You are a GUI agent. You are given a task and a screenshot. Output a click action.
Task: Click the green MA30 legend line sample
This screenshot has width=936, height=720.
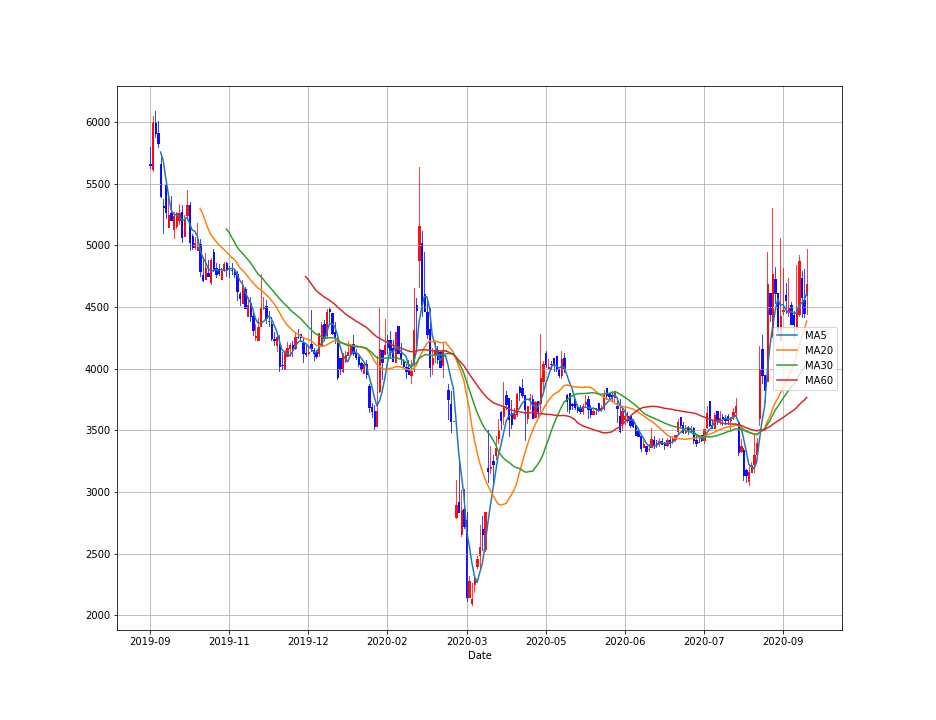pos(788,365)
